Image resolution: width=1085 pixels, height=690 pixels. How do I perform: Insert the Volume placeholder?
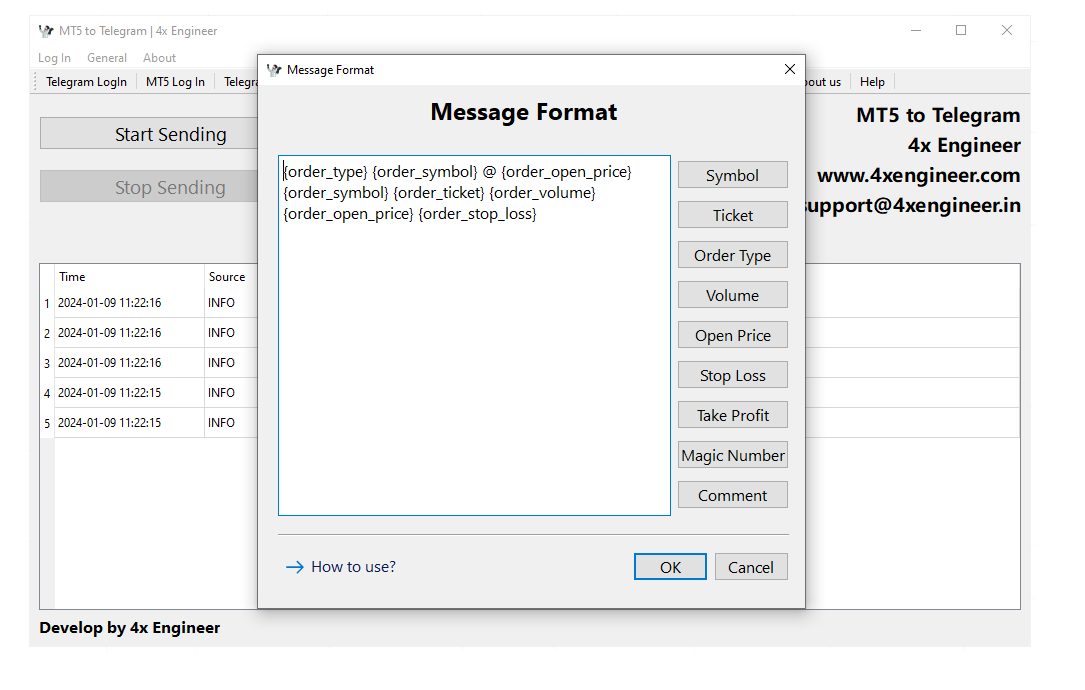tap(732, 296)
